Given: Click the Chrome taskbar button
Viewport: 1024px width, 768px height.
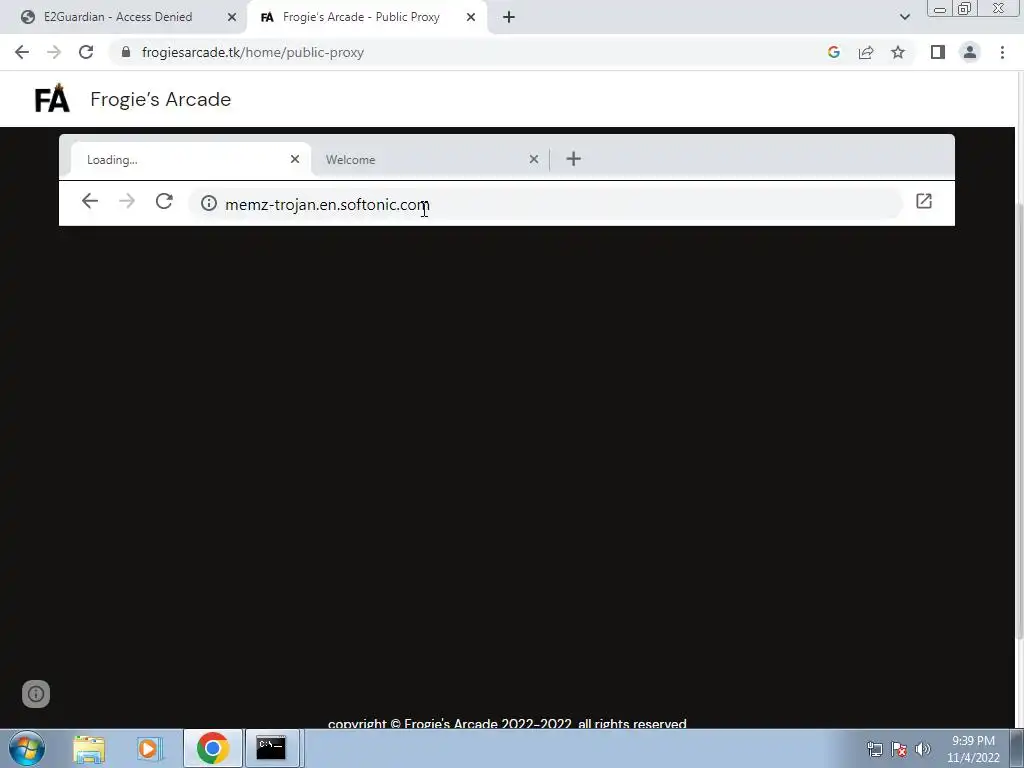Looking at the screenshot, I should (x=213, y=748).
